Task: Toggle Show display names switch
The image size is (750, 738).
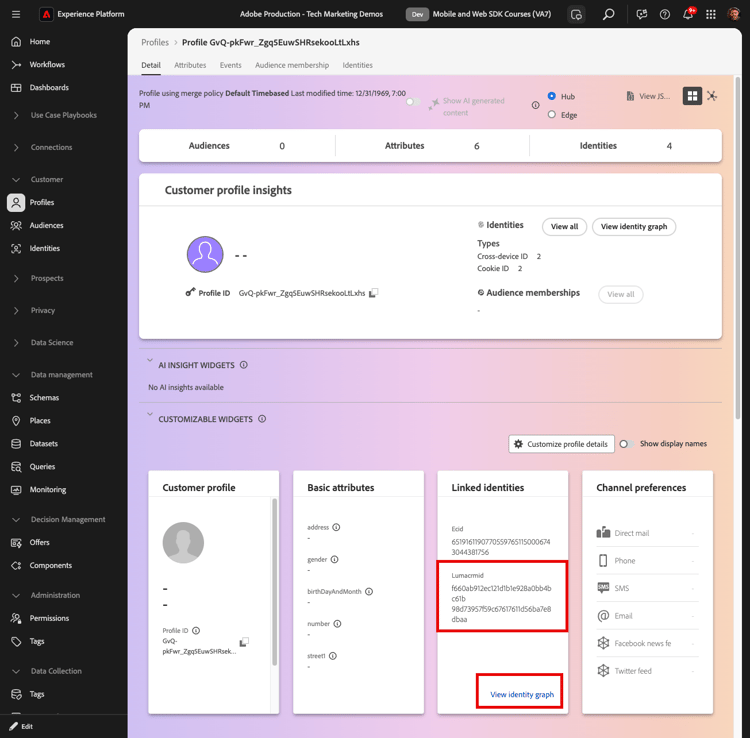Action: [x=627, y=444]
